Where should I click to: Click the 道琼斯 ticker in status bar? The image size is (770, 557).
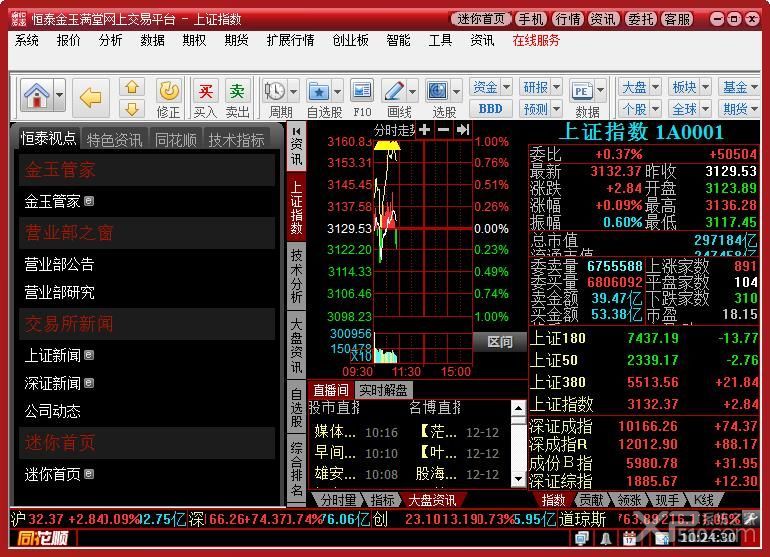pos(582,519)
